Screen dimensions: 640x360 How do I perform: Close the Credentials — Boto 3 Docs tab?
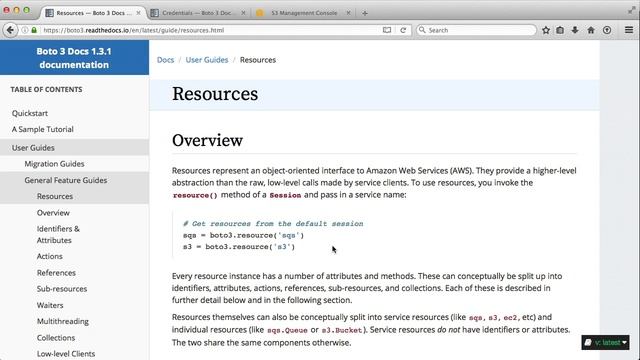point(243,13)
